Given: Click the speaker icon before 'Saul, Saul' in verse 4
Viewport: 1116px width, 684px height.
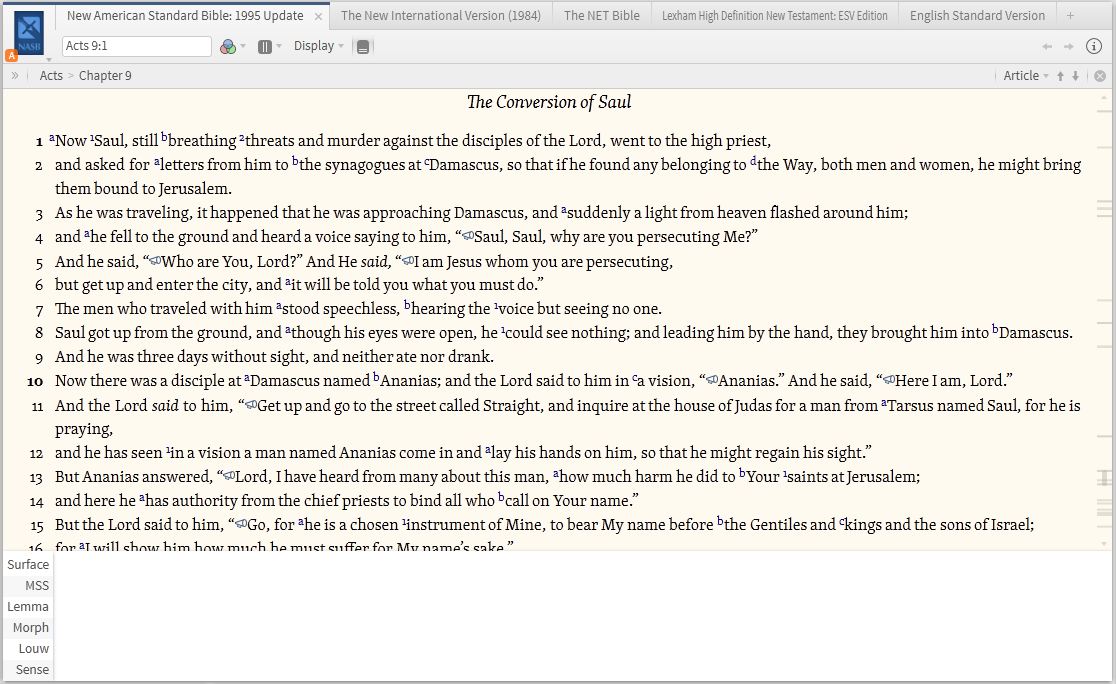Looking at the screenshot, I should pos(468,236).
